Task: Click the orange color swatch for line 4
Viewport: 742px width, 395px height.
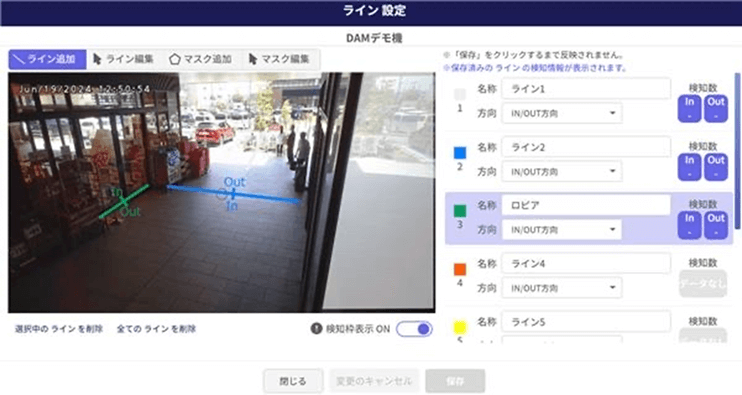Action: (459, 269)
